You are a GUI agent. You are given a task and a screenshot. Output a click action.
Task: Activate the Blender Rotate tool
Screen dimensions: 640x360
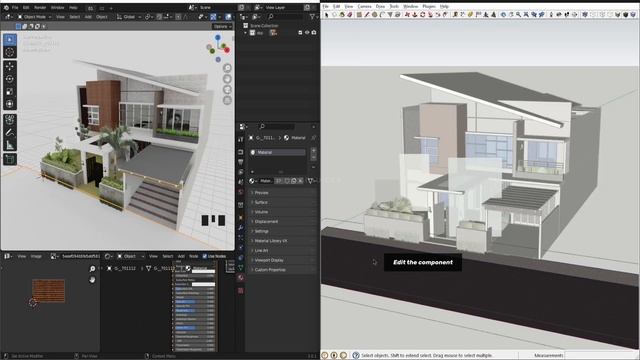click(x=10, y=79)
